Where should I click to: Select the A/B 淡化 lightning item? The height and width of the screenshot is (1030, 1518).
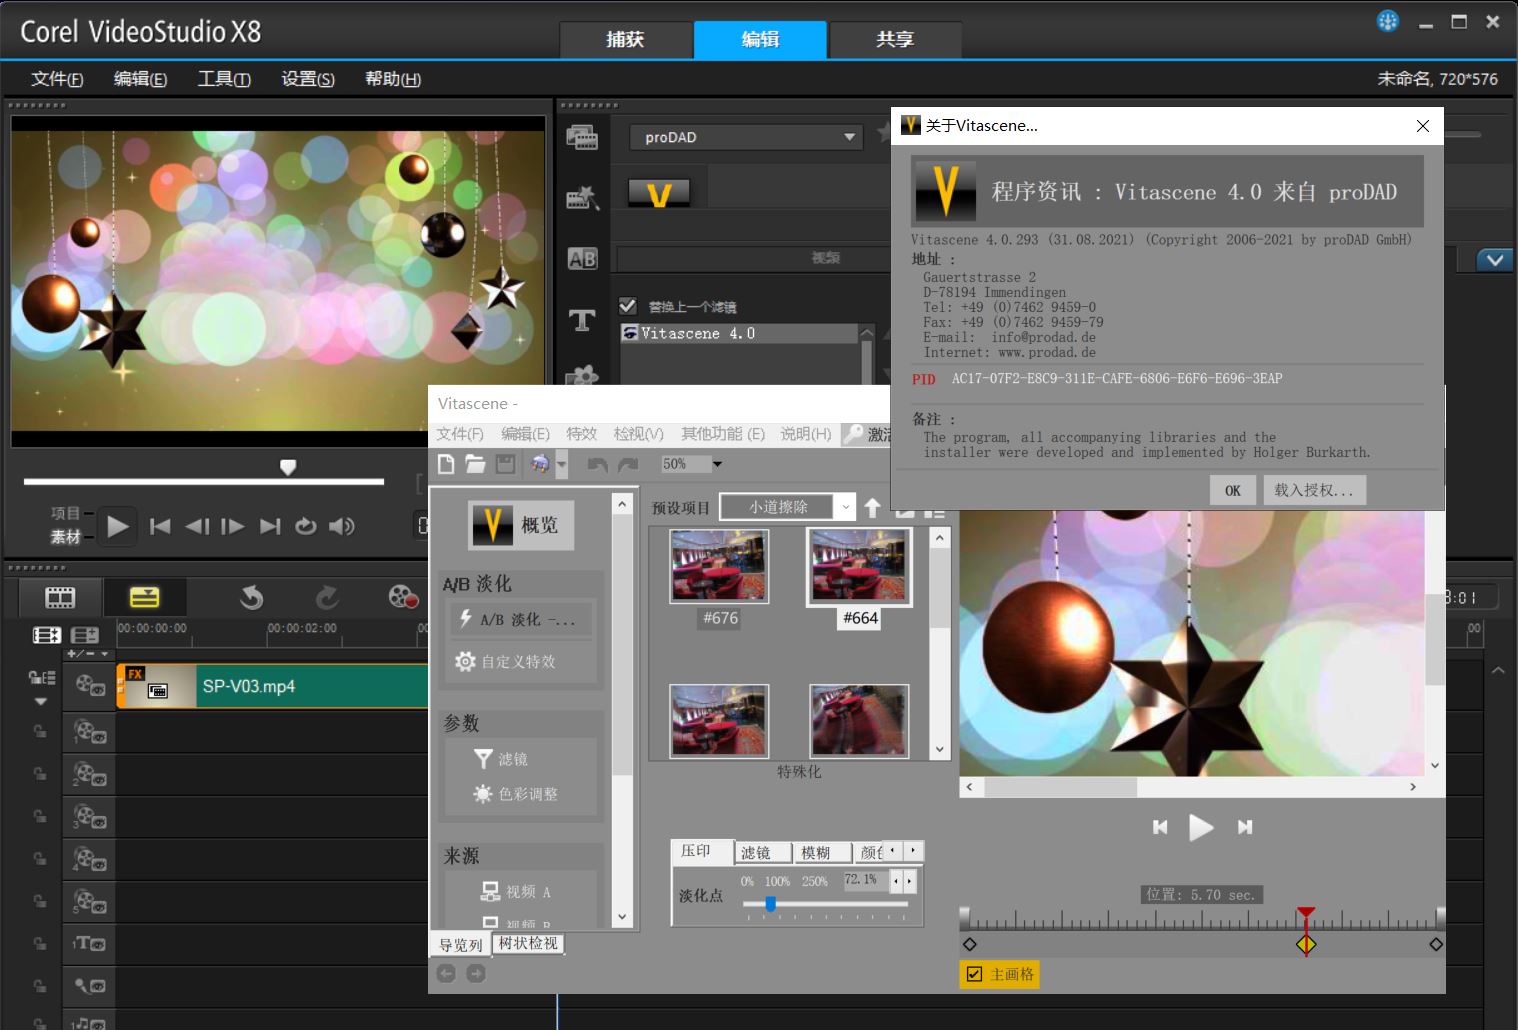[x=521, y=620]
